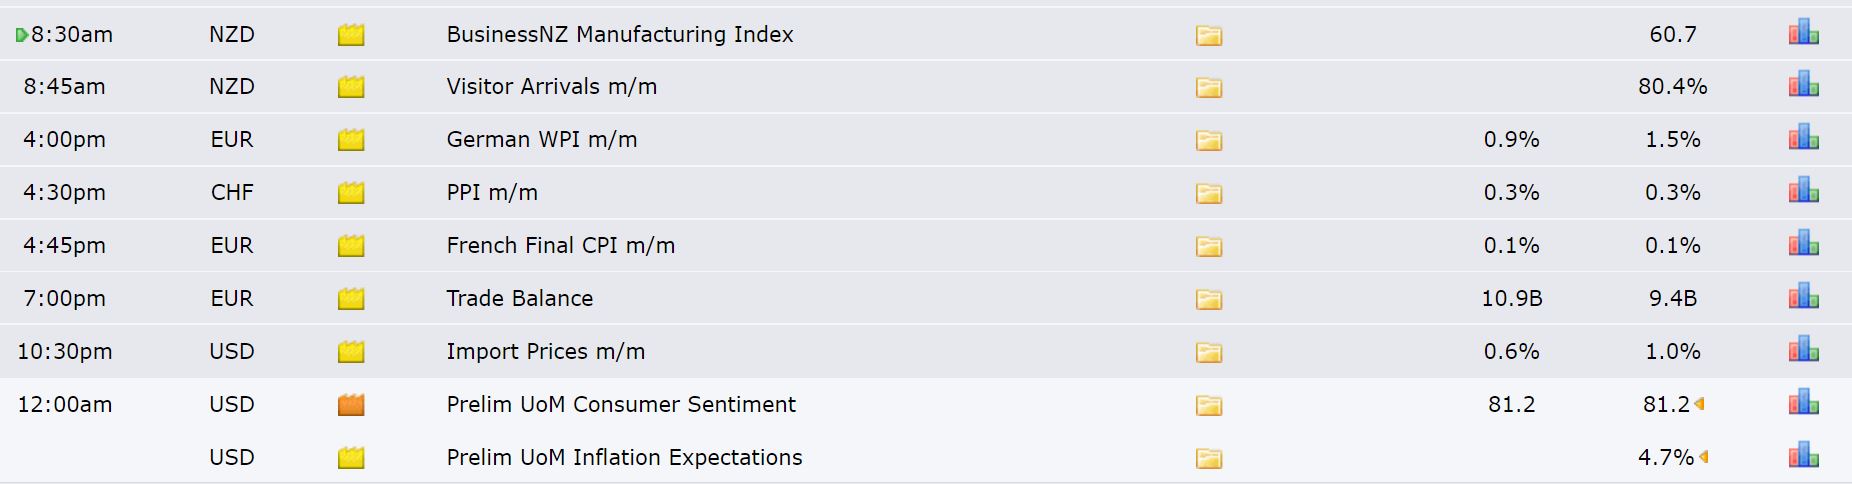
Task: Open detail folder for Visitor Arrivals m/m
Action: point(1209,88)
